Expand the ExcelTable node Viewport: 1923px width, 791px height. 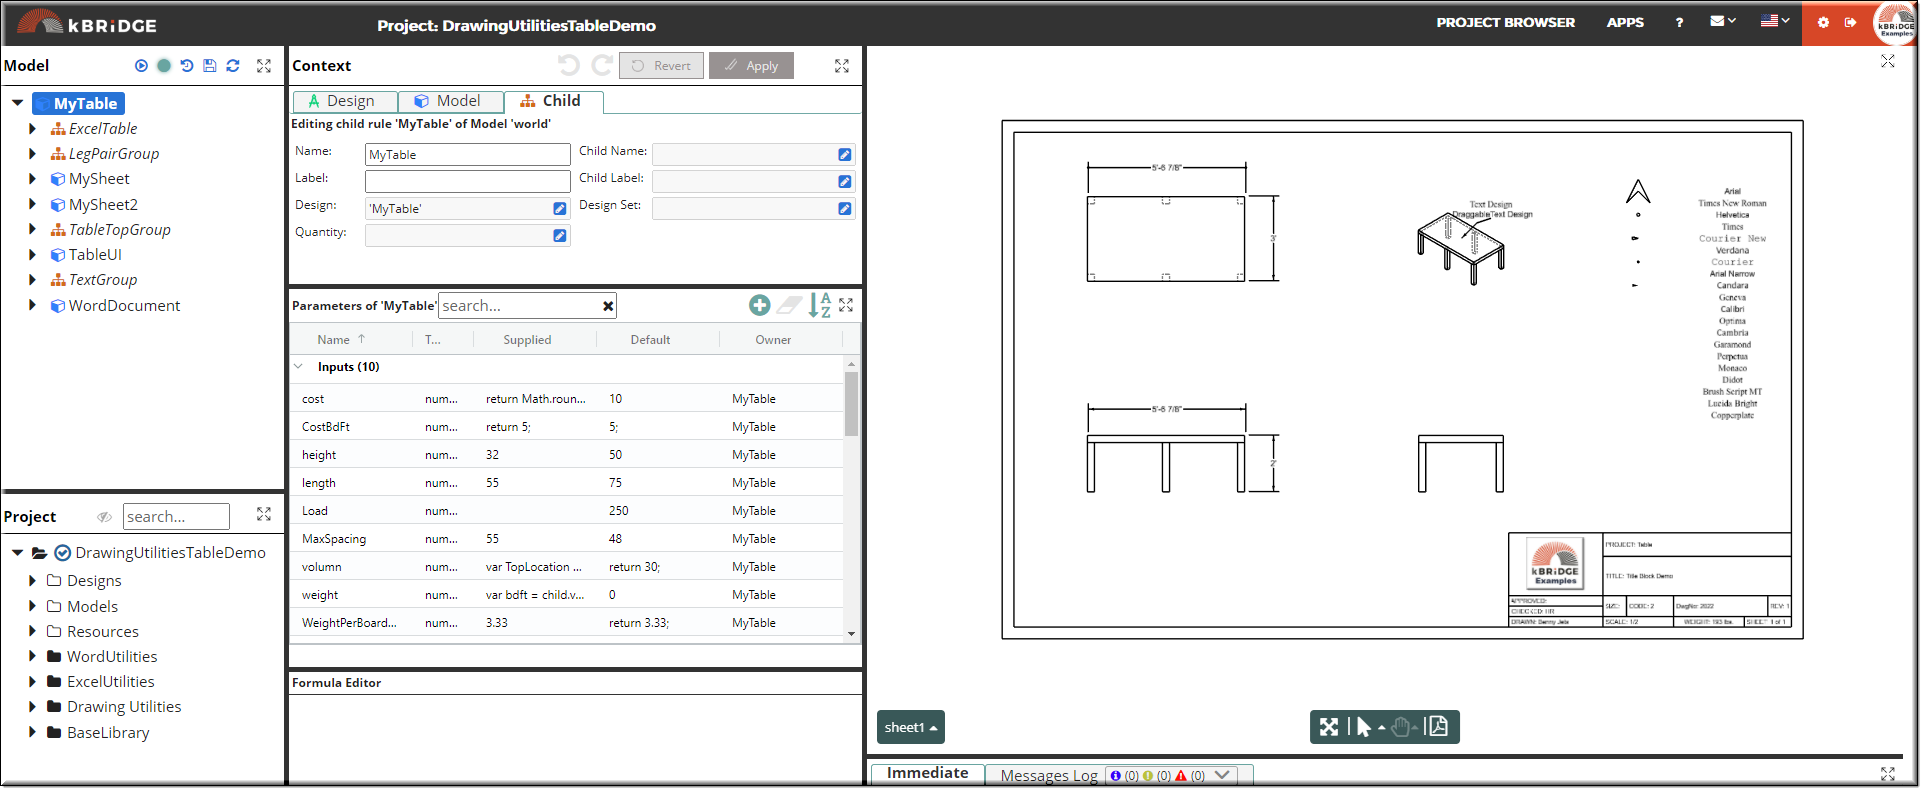(32, 129)
